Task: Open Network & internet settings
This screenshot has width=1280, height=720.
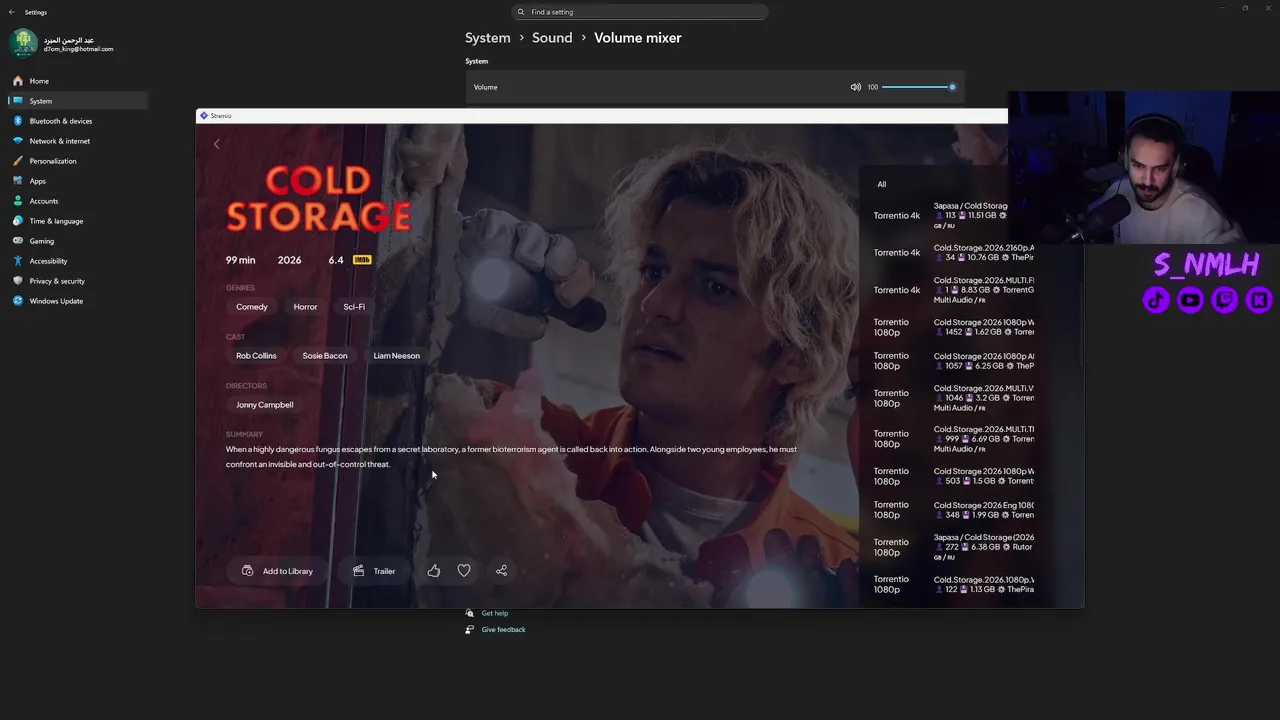Action: (77, 141)
